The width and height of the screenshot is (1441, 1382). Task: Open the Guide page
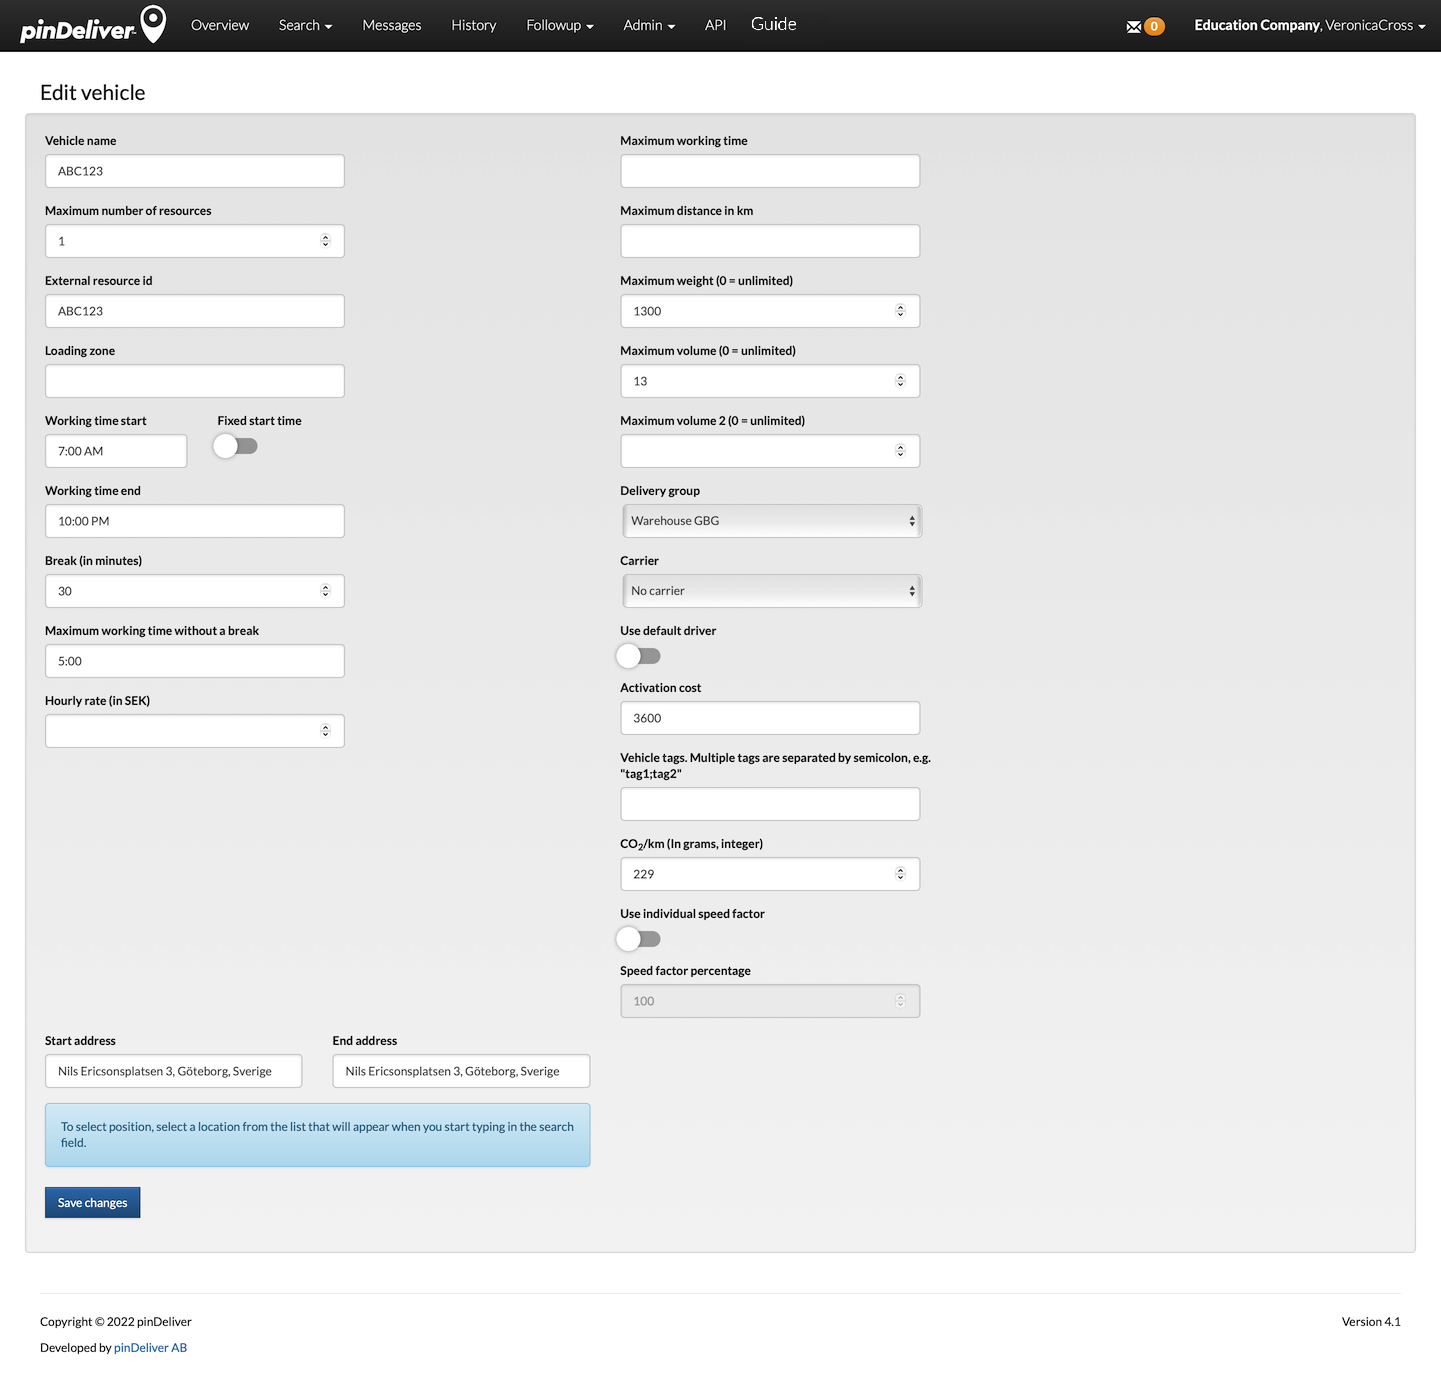pos(774,24)
